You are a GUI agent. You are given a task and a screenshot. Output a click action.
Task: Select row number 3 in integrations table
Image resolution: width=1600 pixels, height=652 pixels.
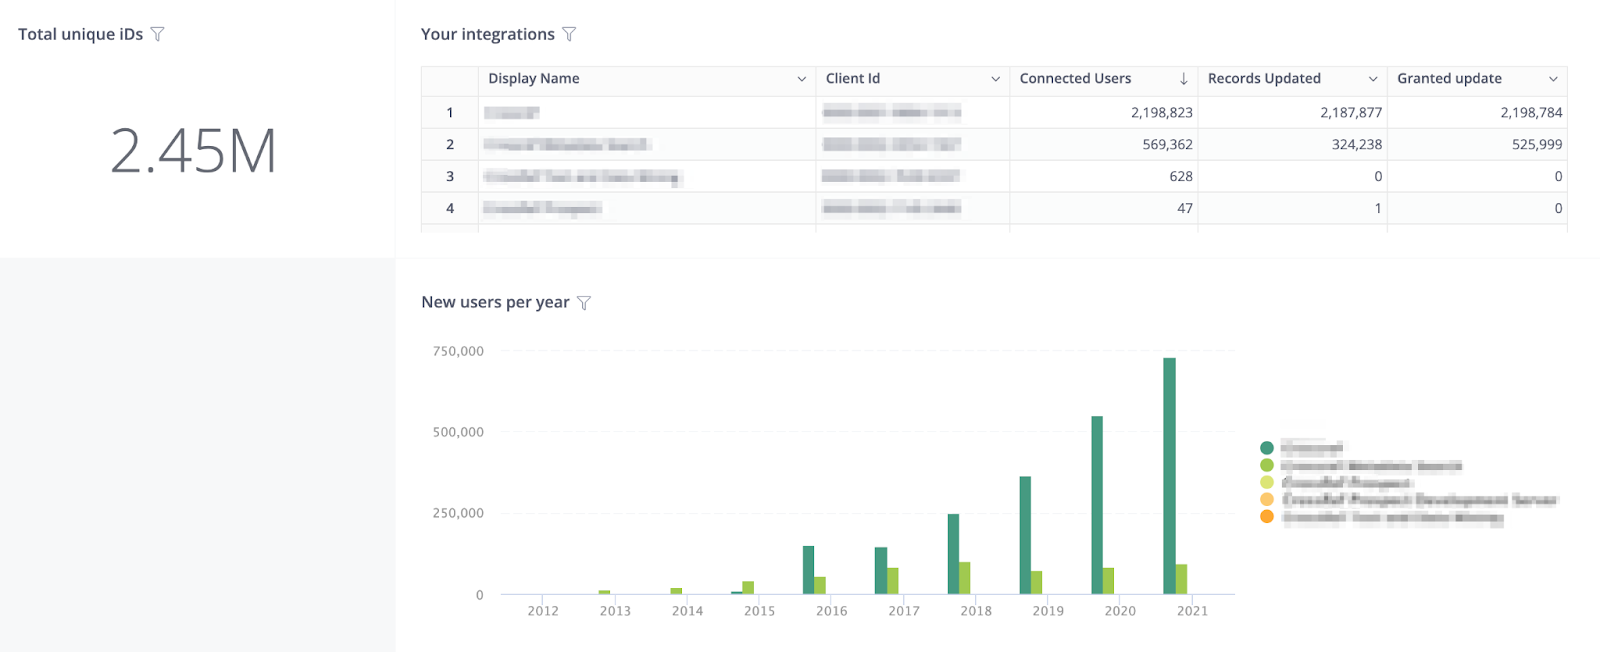click(450, 177)
